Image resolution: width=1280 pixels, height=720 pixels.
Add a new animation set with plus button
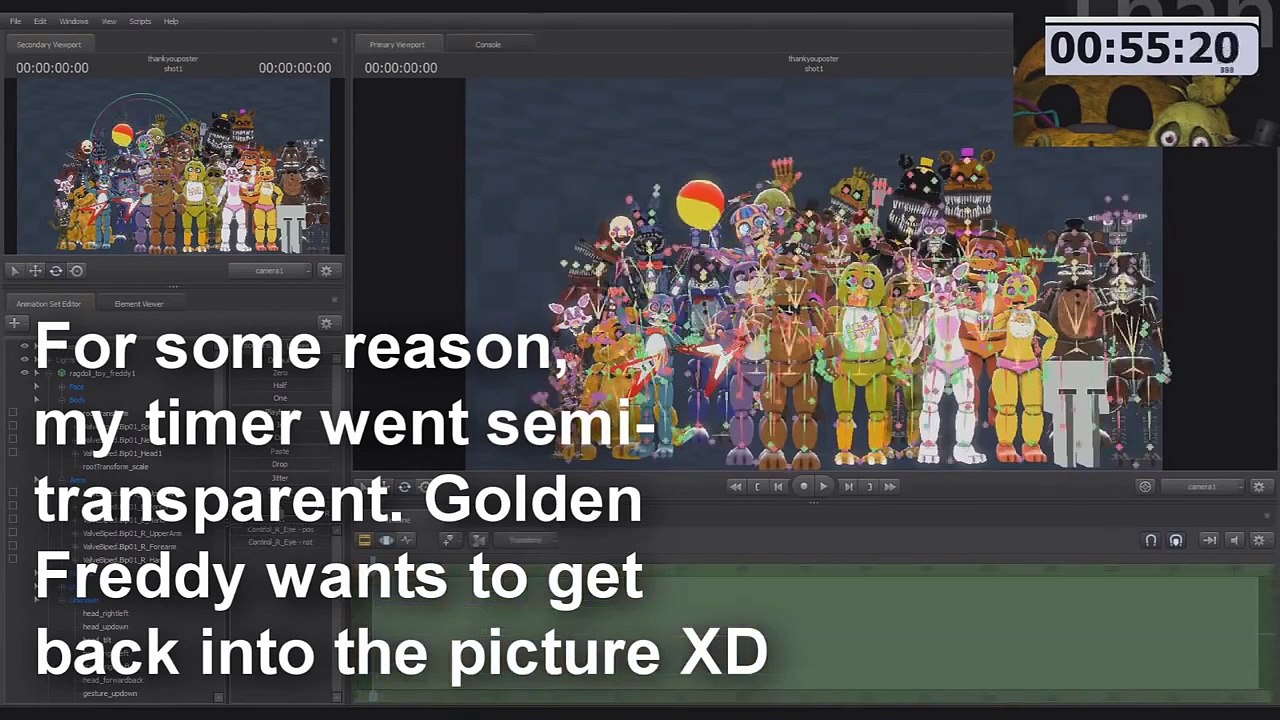coord(15,323)
